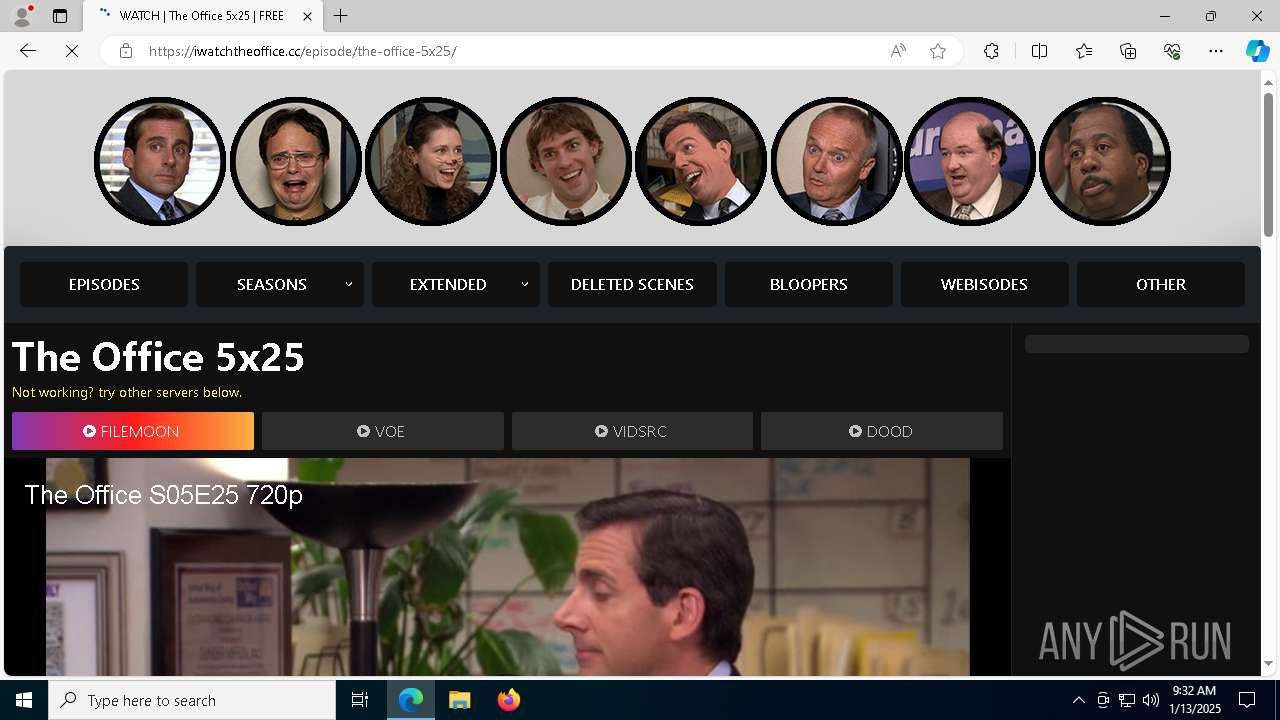1280x720 pixels.
Task: Expand the EXTENDED dropdown arrow
Action: coord(525,284)
